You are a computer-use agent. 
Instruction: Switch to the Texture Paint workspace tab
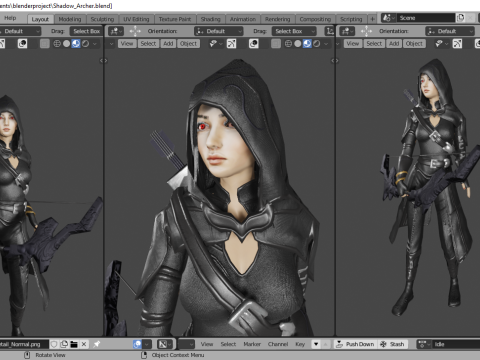(x=175, y=19)
